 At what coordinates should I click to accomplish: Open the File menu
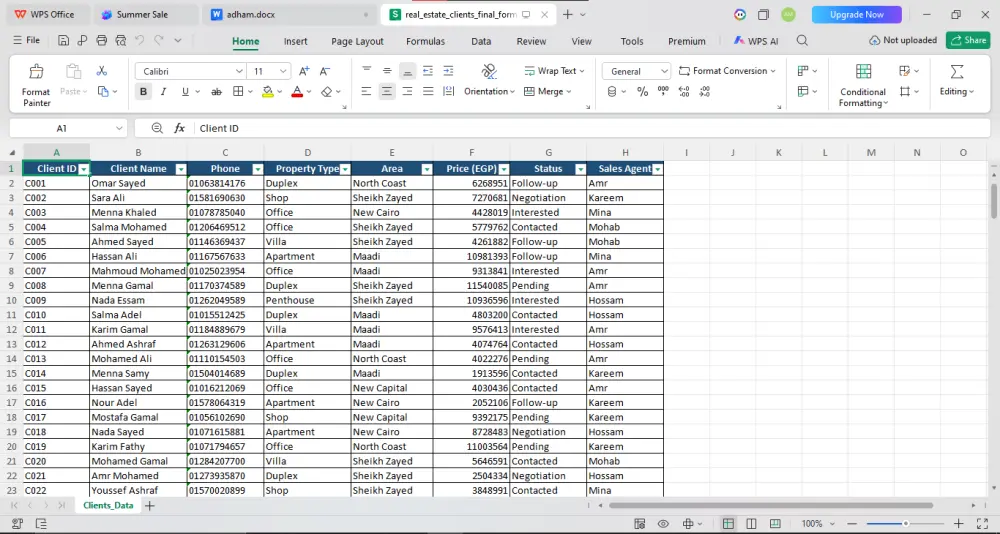click(x=27, y=40)
